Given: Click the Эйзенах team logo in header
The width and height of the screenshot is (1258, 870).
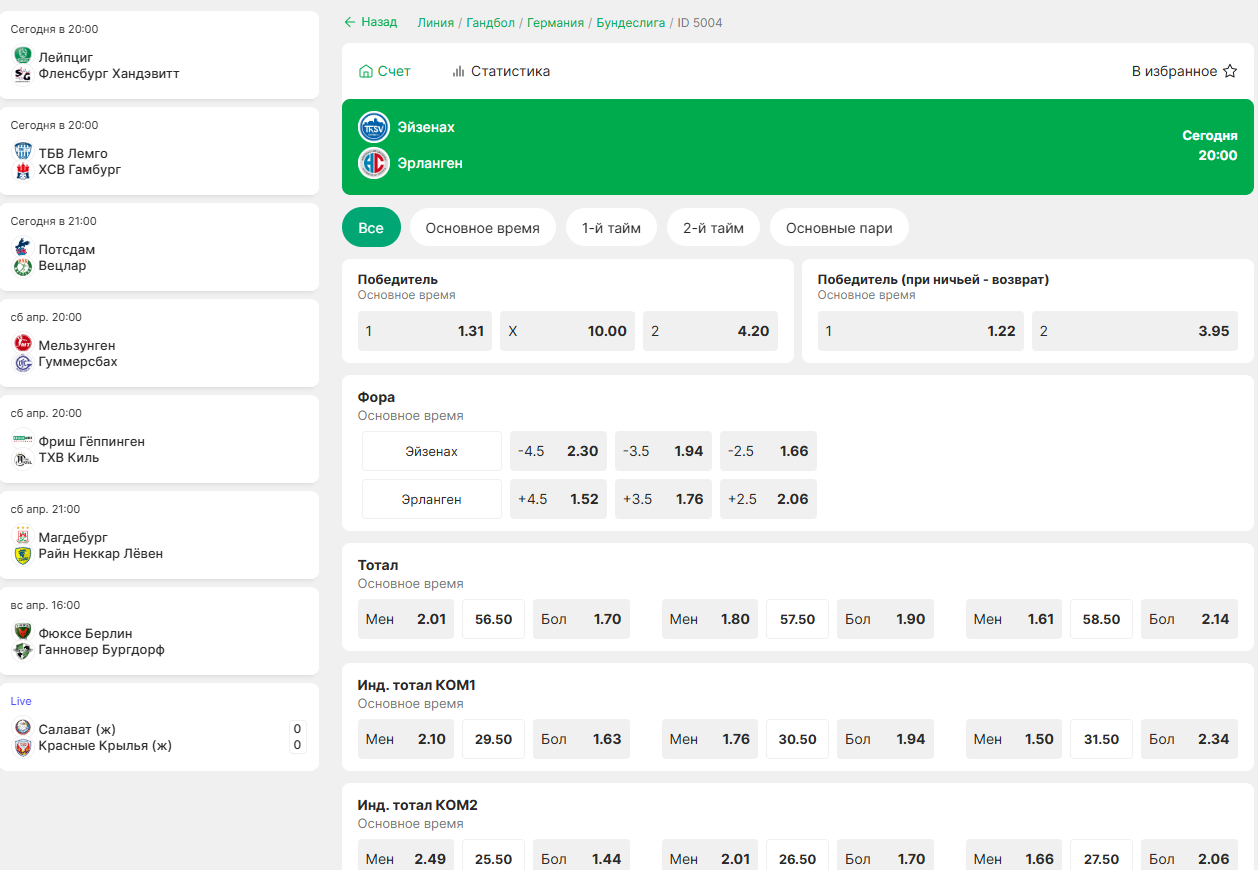Looking at the screenshot, I should [374, 127].
